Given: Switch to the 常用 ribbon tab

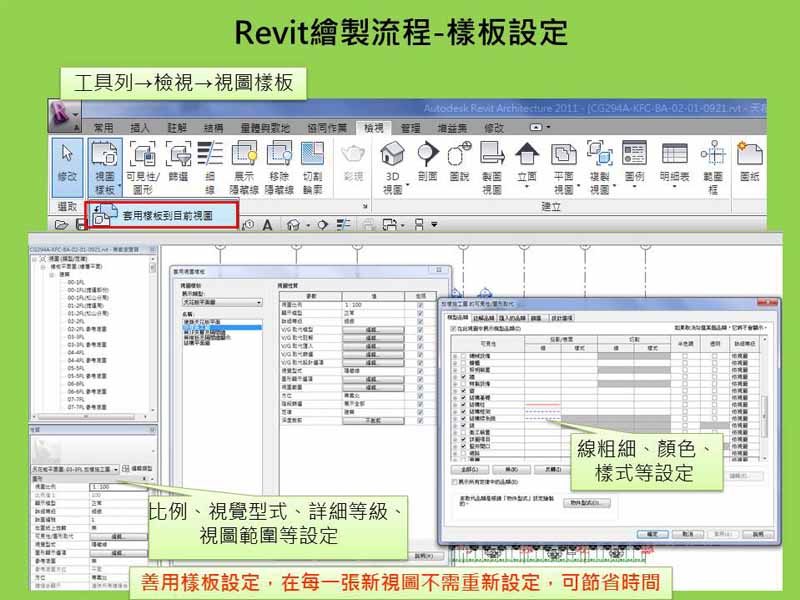Looking at the screenshot, I should pos(103,128).
